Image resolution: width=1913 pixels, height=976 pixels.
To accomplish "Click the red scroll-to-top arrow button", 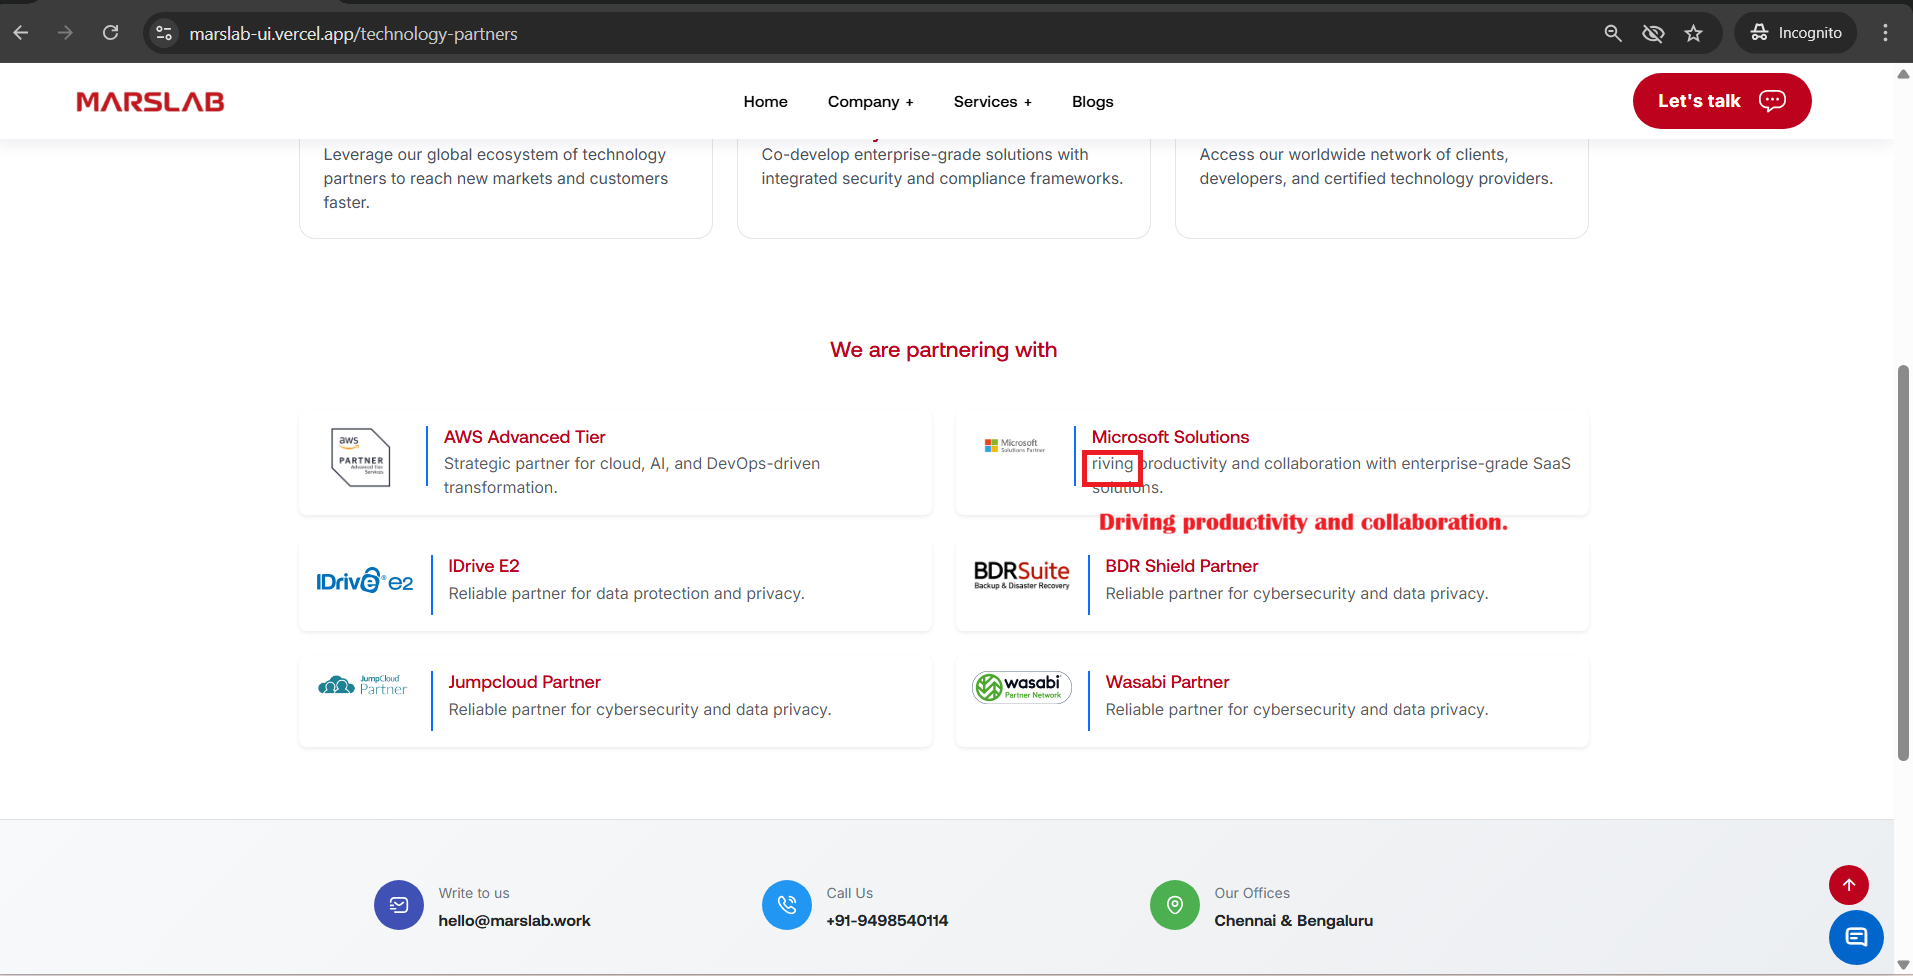I will pyautogui.click(x=1848, y=884).
